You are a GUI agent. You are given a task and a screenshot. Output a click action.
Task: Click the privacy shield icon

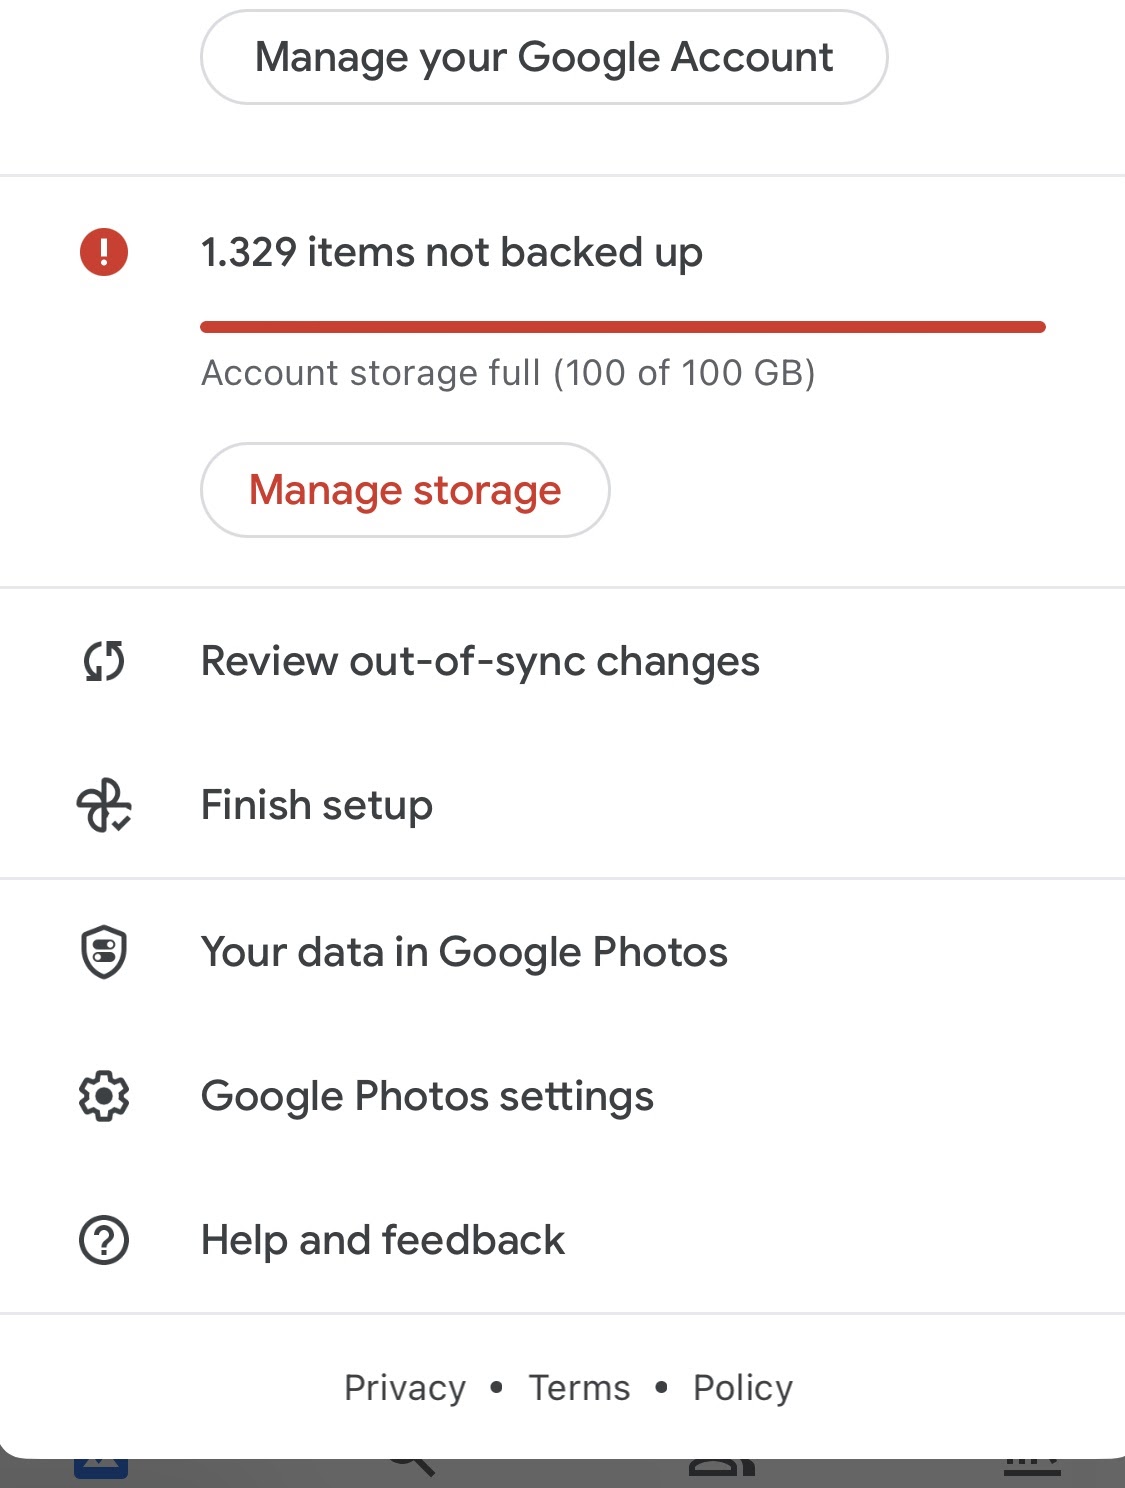coord(104,952)
